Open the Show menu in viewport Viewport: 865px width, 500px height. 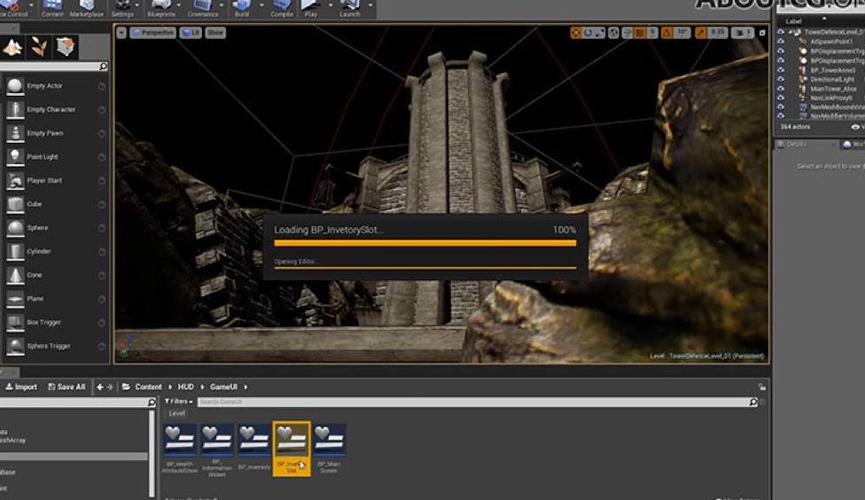(x=215, y=33)
